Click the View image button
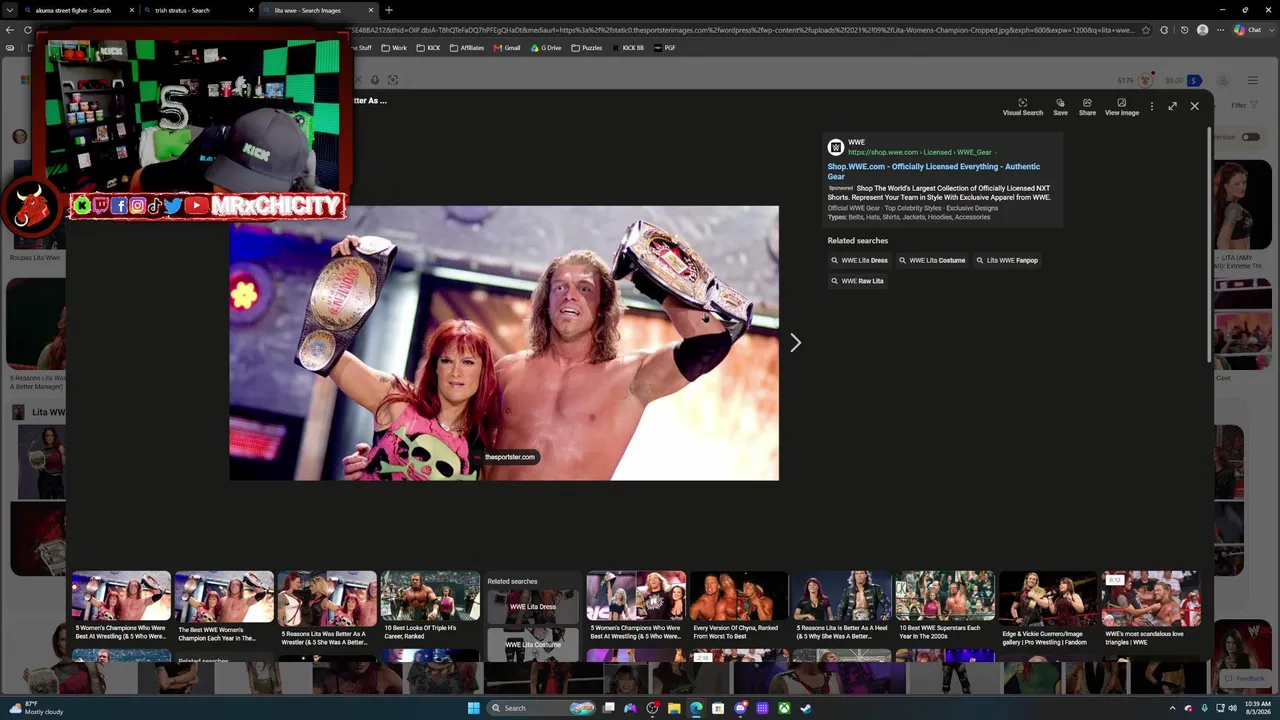Screen dimensions: 1280x720 [1121, 107]
